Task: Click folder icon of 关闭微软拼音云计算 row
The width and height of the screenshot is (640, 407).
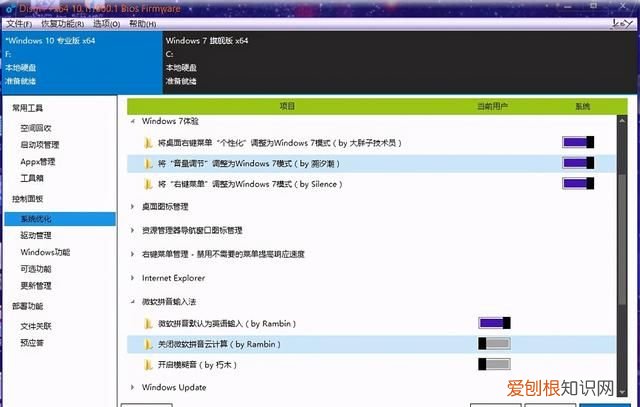Action: (148, 345)
